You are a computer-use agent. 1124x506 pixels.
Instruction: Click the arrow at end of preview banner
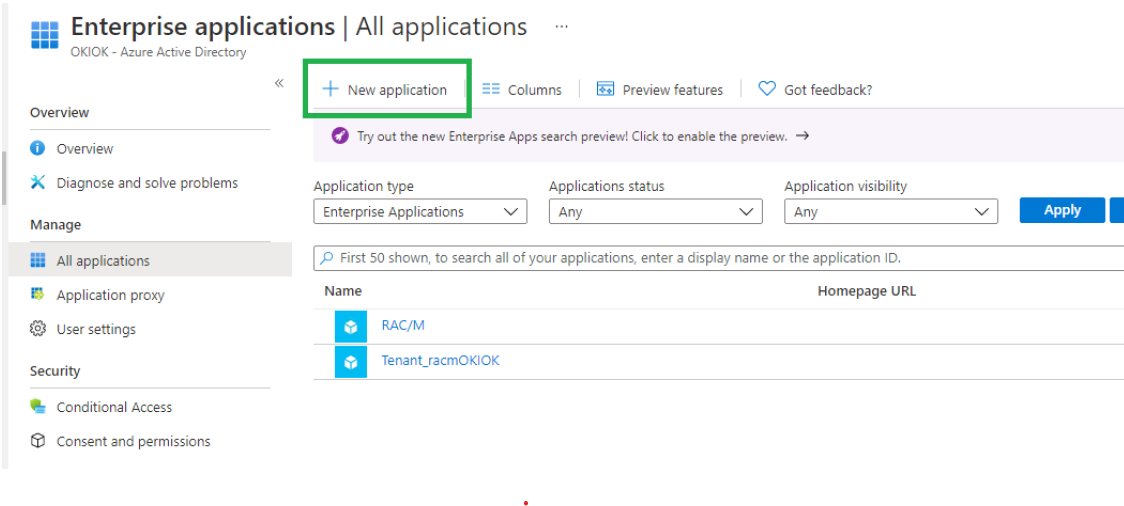(802, 135)
